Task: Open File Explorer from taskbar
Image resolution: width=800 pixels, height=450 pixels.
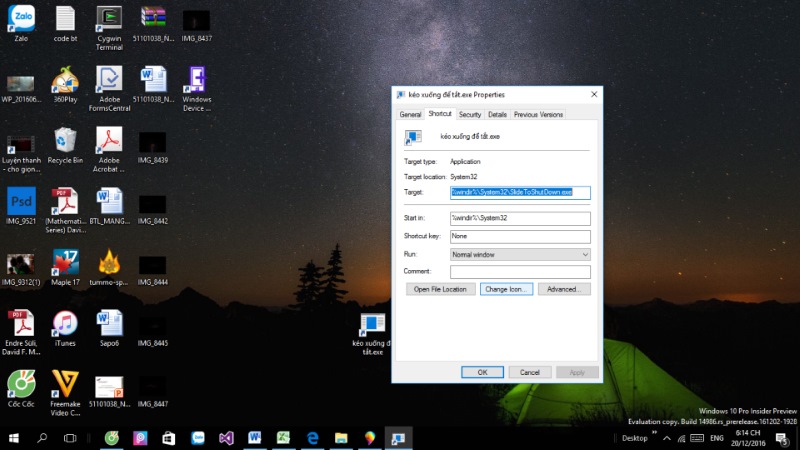Action: click(341, 438)
